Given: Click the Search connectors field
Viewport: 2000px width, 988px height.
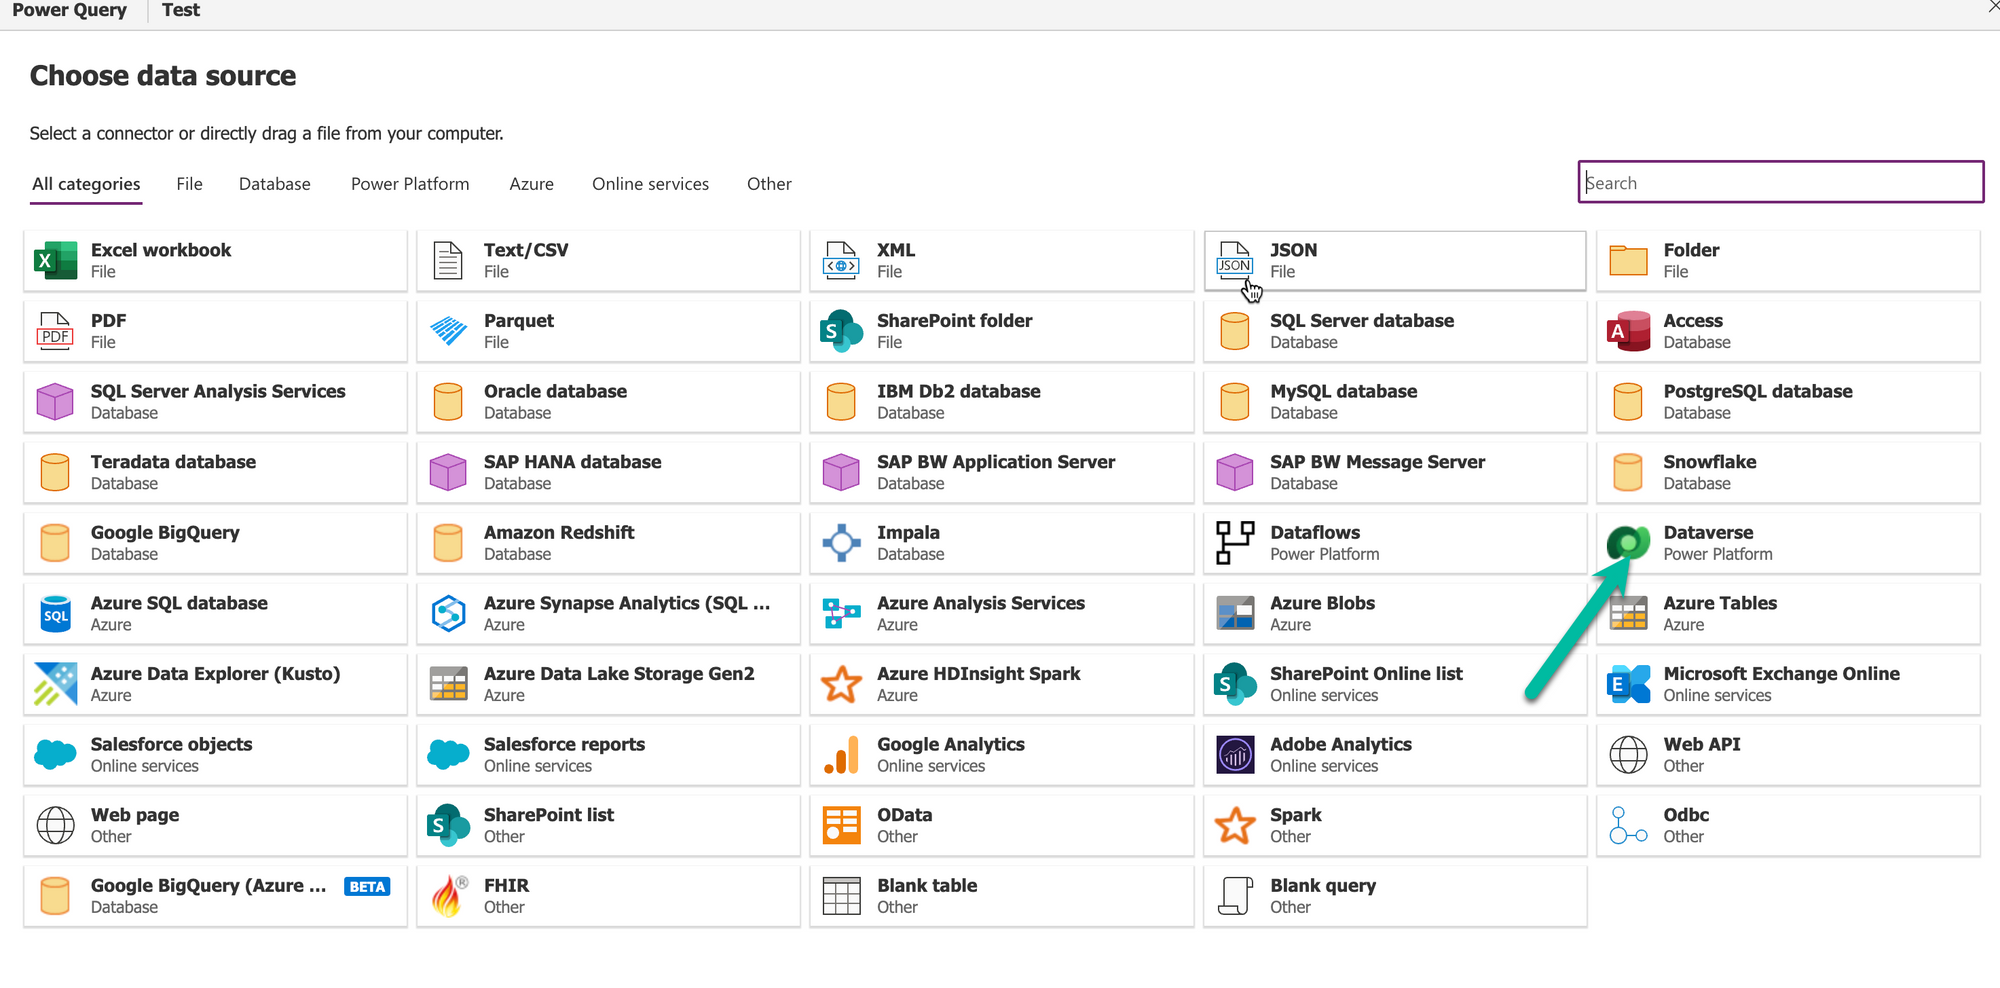Looking at the screenshot, I should (1780, 182).
